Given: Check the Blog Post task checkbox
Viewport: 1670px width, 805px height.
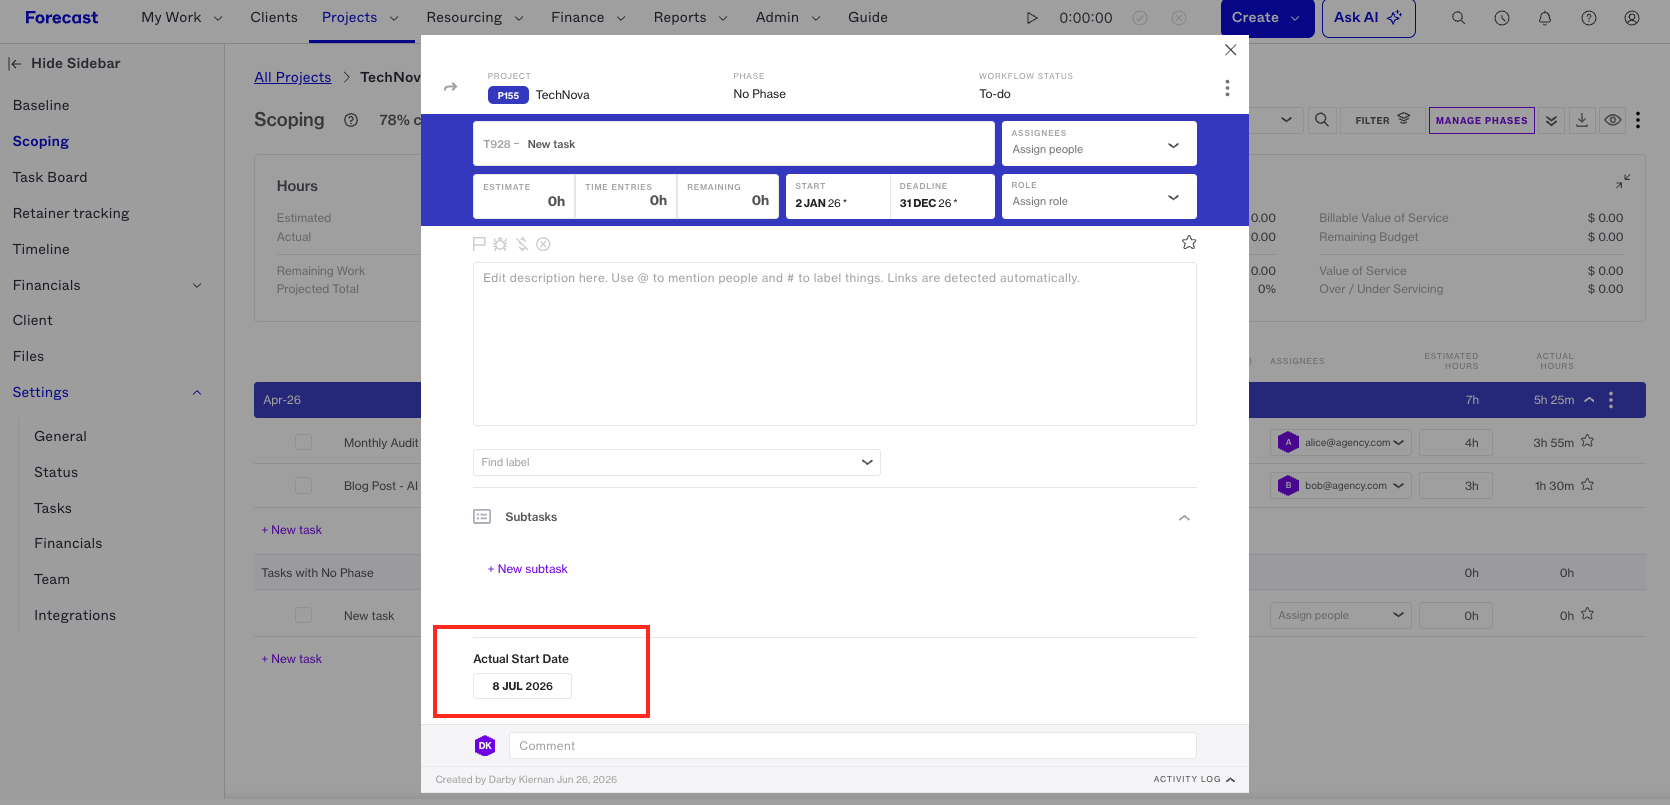Looking at the screenshot, I should pyautogui.click(x=303, y=485).
